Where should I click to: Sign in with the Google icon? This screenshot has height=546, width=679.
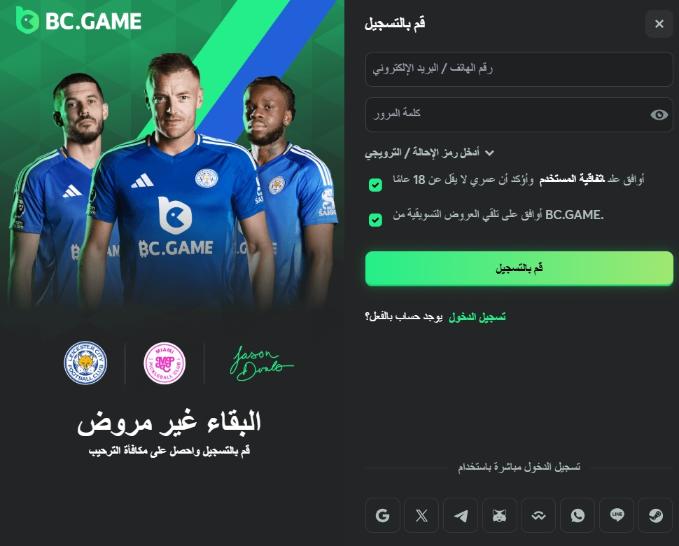tap(382, 515)
